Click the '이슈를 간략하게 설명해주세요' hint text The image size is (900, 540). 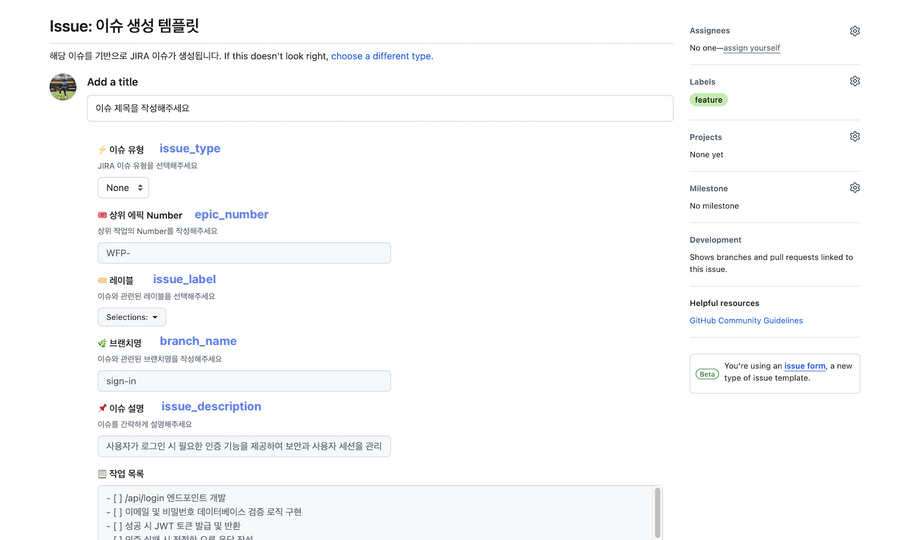coord(145,425)
